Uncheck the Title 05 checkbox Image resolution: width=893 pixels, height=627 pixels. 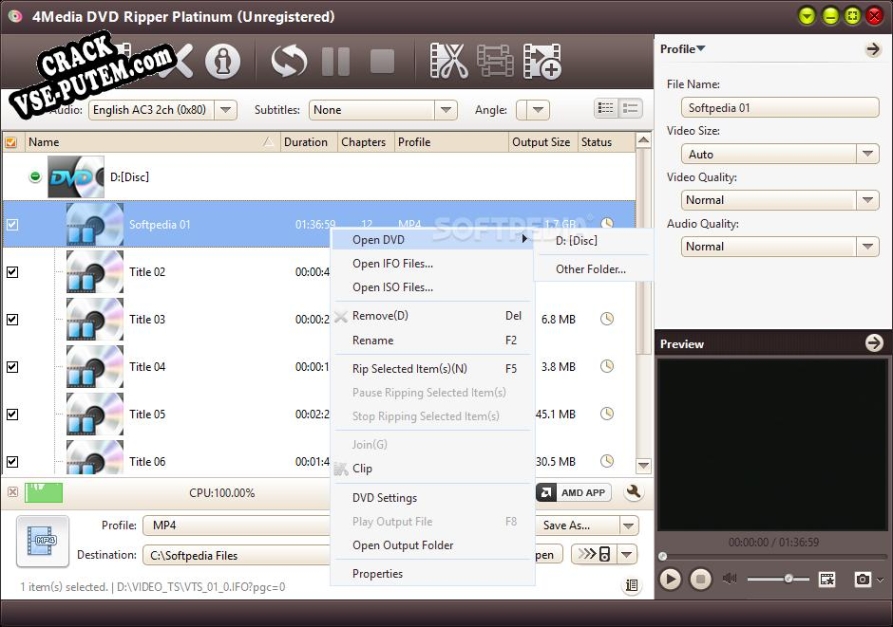pyautogui.click(x=12, y=413)
